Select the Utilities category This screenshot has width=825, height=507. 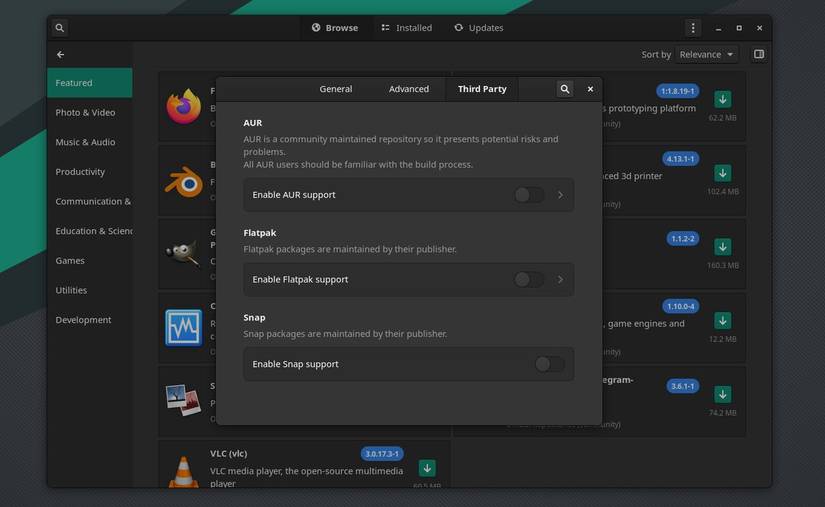click(x=89, y=290)
